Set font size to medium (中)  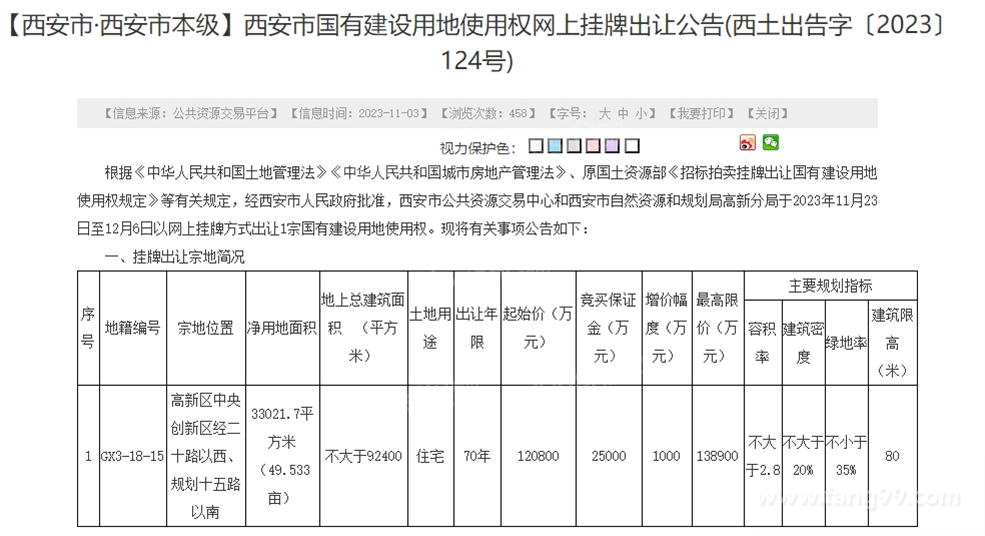point(623,114)
